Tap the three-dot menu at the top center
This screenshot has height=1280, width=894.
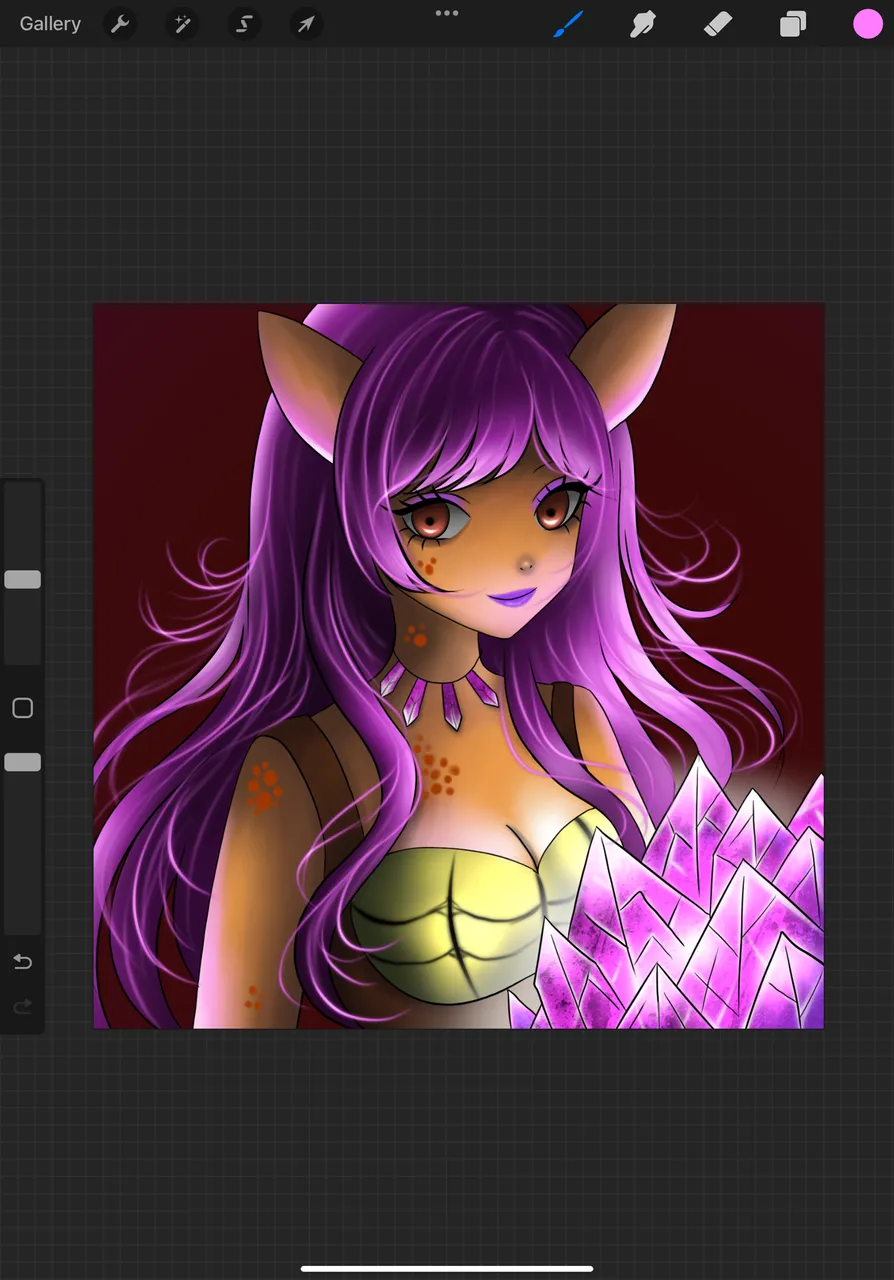pos(447,13)
